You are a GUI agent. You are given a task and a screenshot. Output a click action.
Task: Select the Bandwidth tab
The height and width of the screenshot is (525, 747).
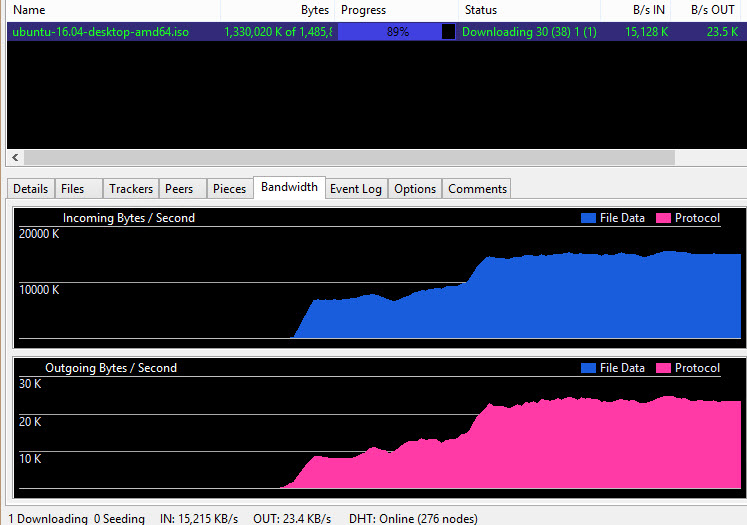coord(289,187)
